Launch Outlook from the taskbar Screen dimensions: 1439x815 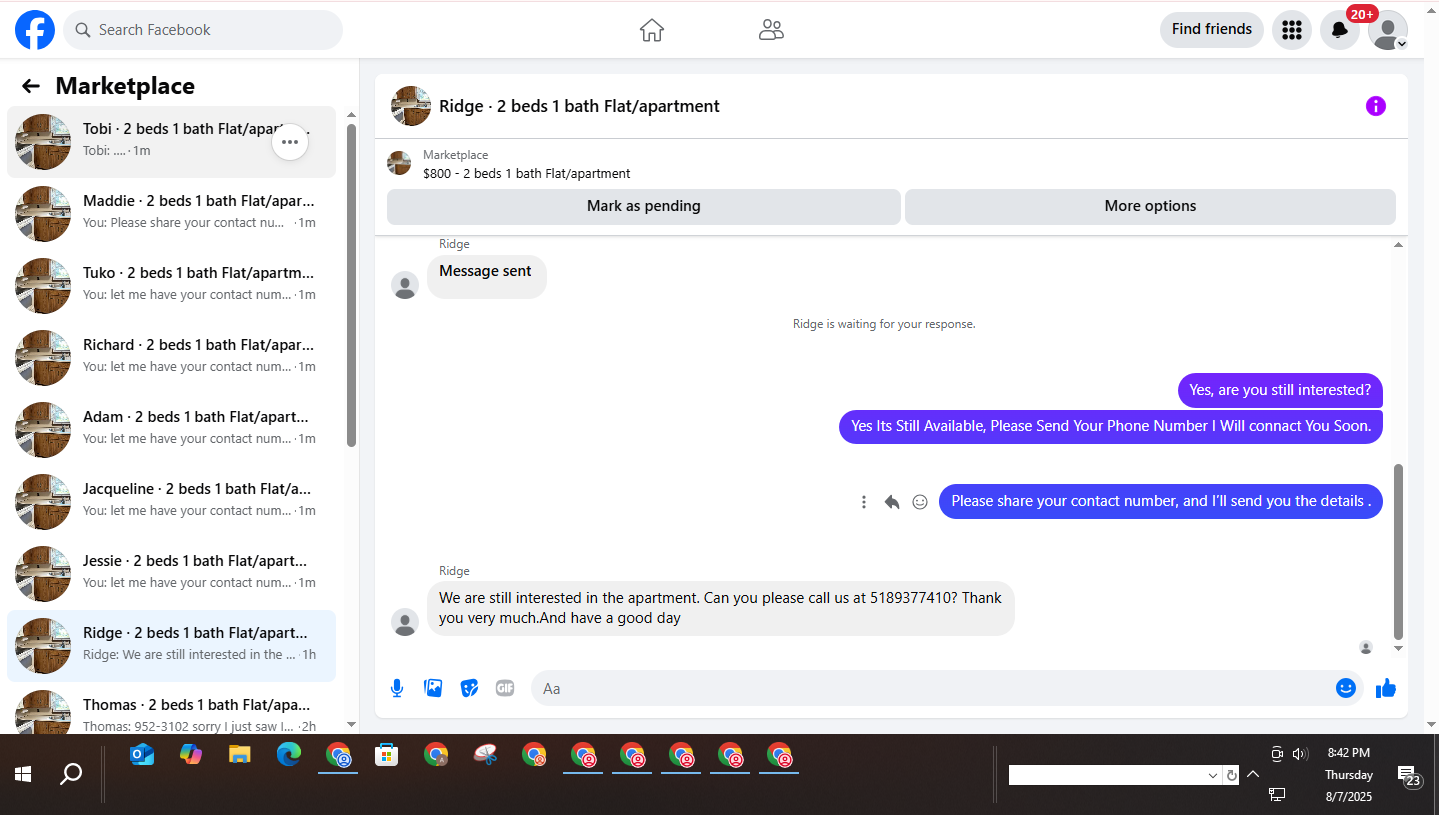(x=142, y=755)
